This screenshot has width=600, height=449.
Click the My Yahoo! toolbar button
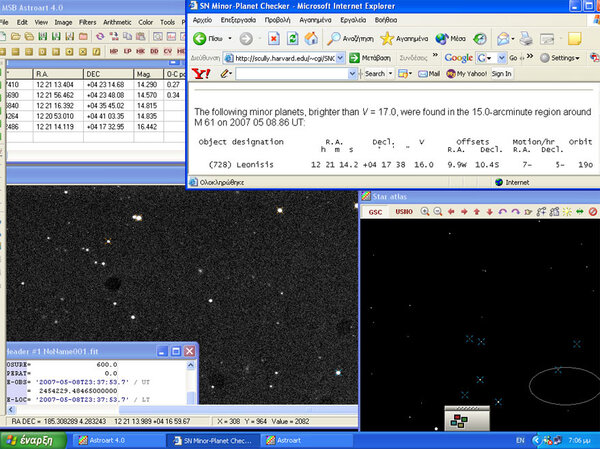pyautogui.click(x=466, y=73)
